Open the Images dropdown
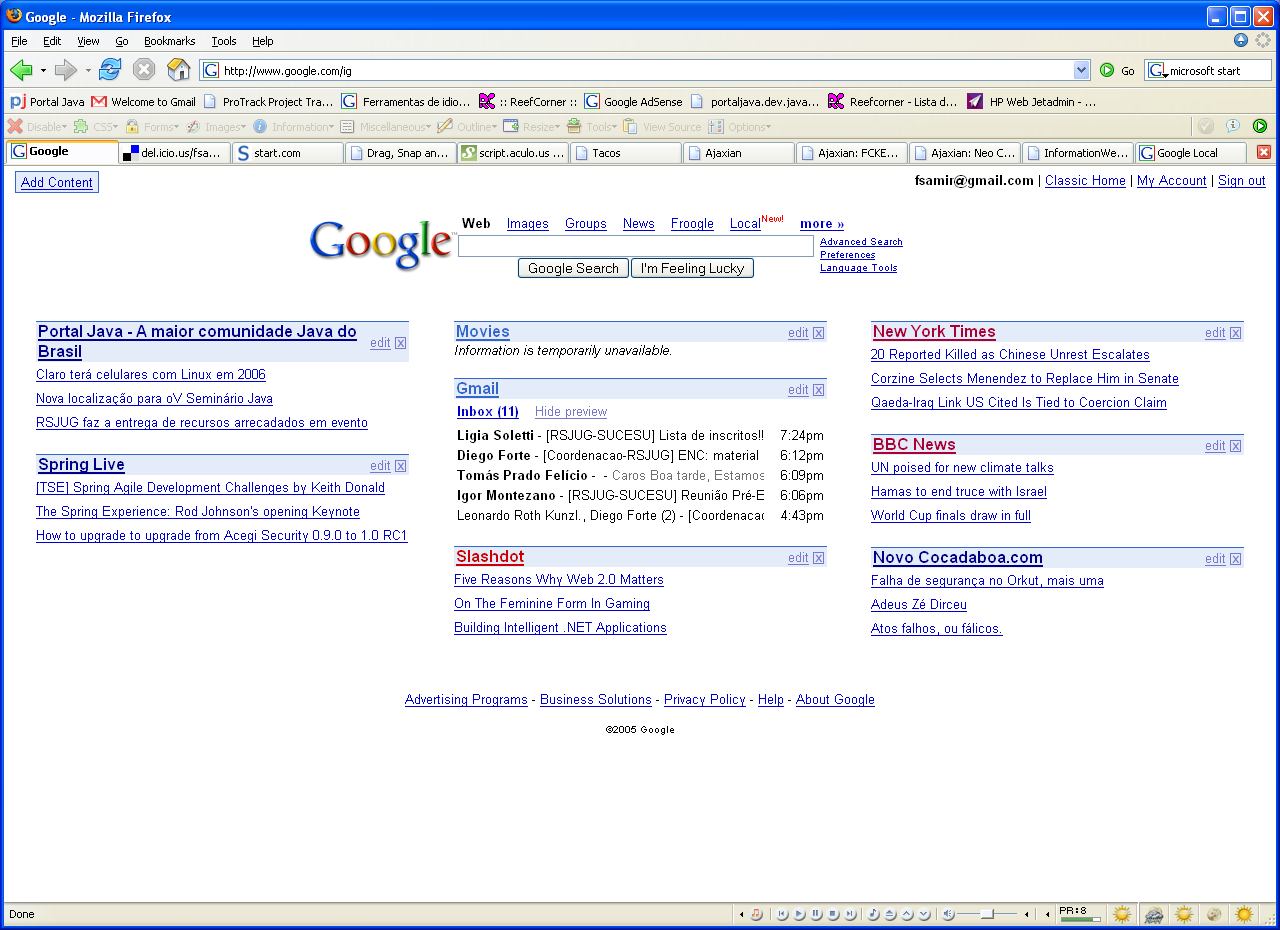 216,127
